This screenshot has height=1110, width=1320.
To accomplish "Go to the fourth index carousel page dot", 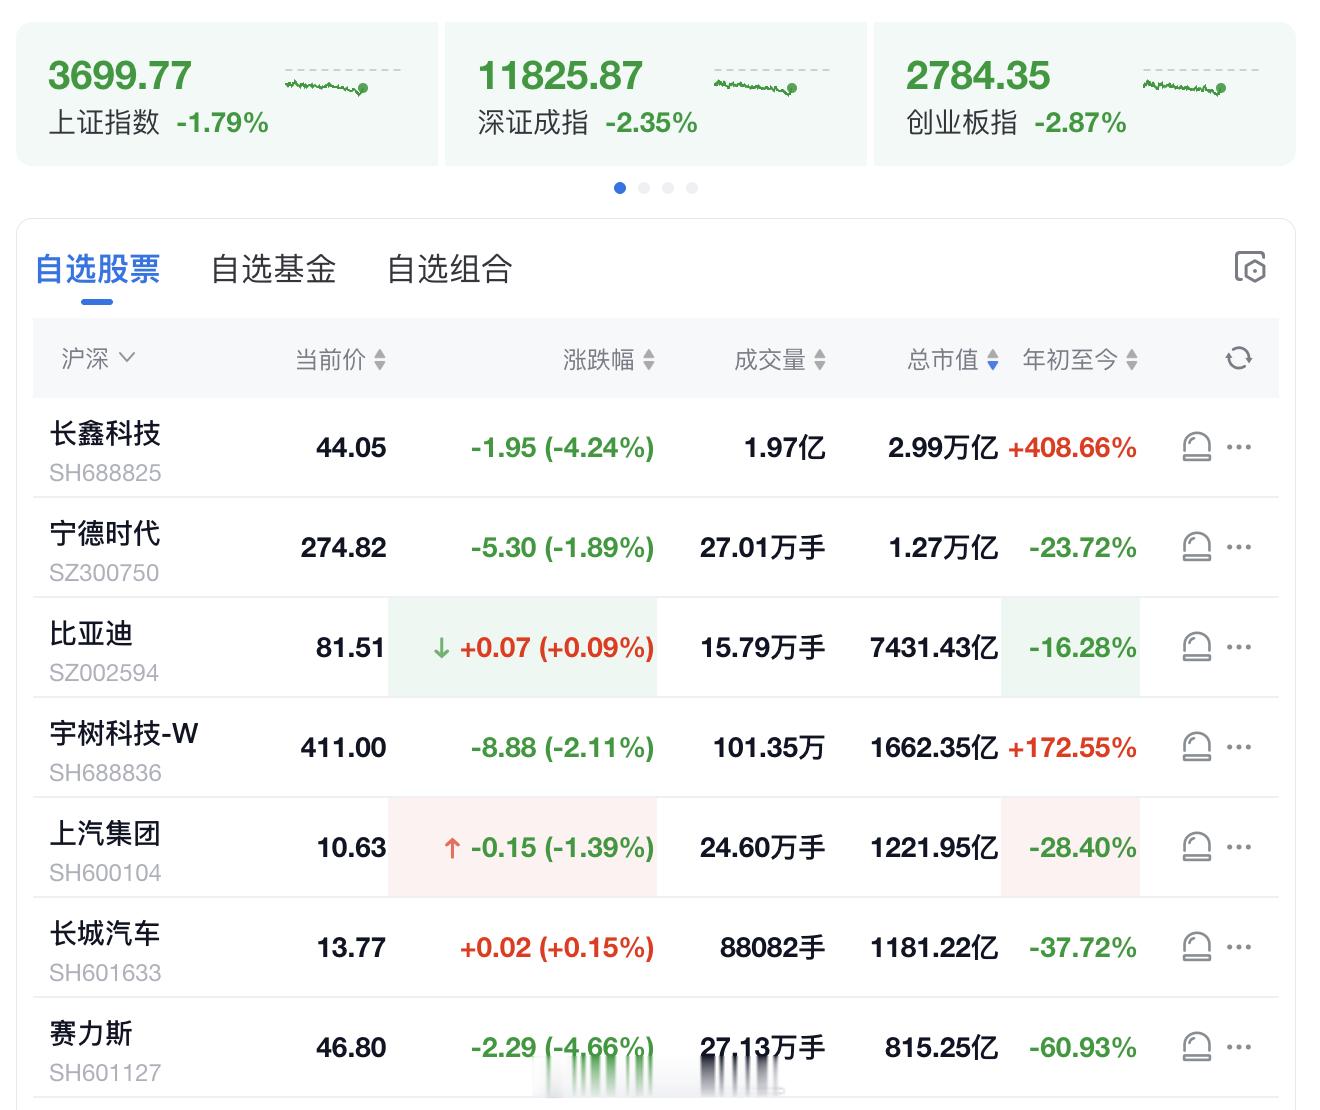I will tap(692, 188).
